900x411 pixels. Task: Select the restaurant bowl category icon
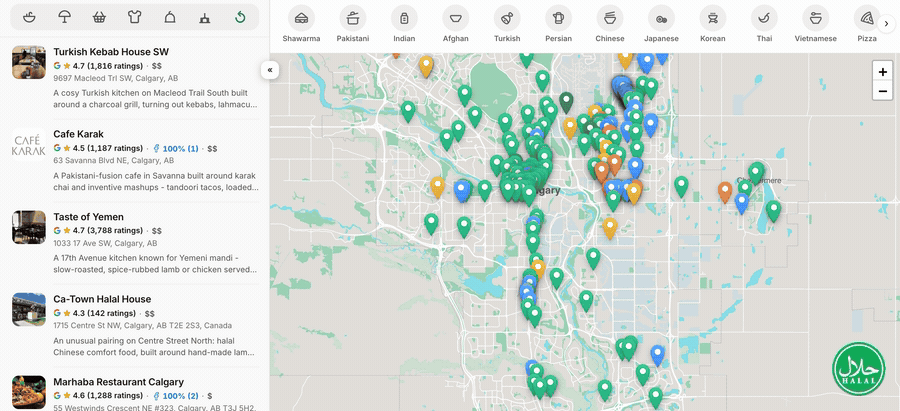pyautogui.click(x=29, y=17)
